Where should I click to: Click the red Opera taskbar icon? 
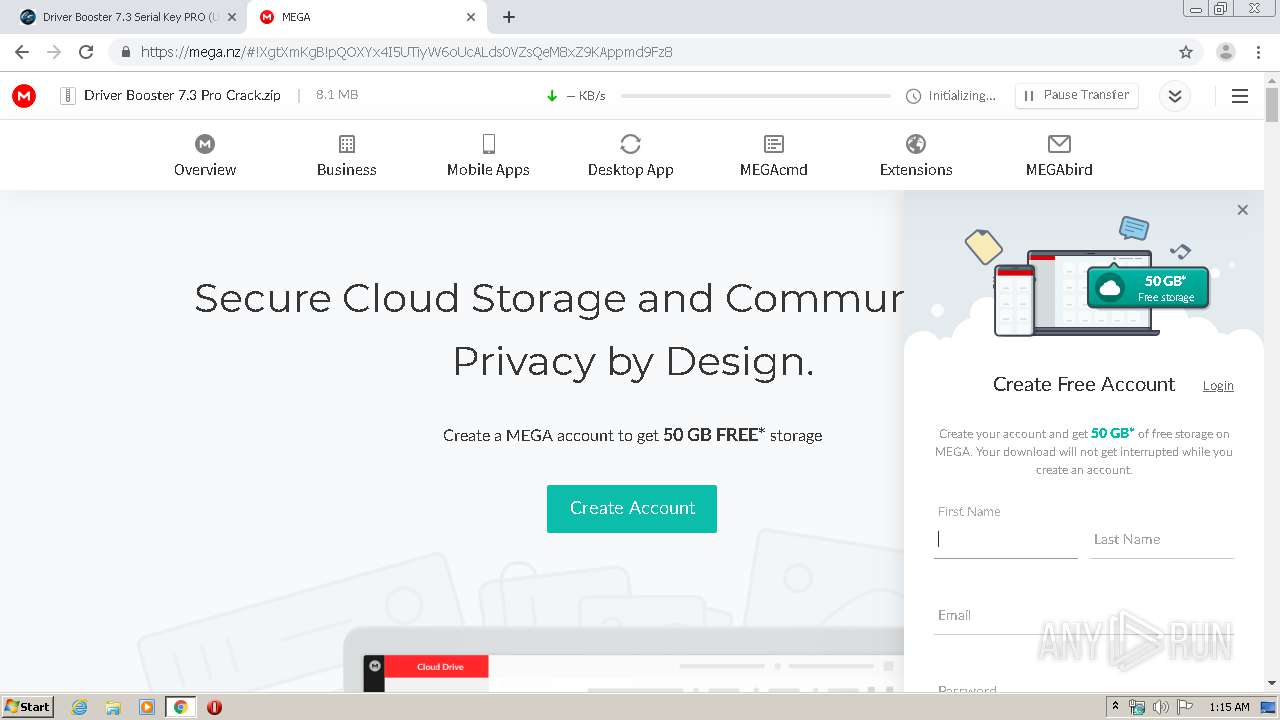point(214,707)
